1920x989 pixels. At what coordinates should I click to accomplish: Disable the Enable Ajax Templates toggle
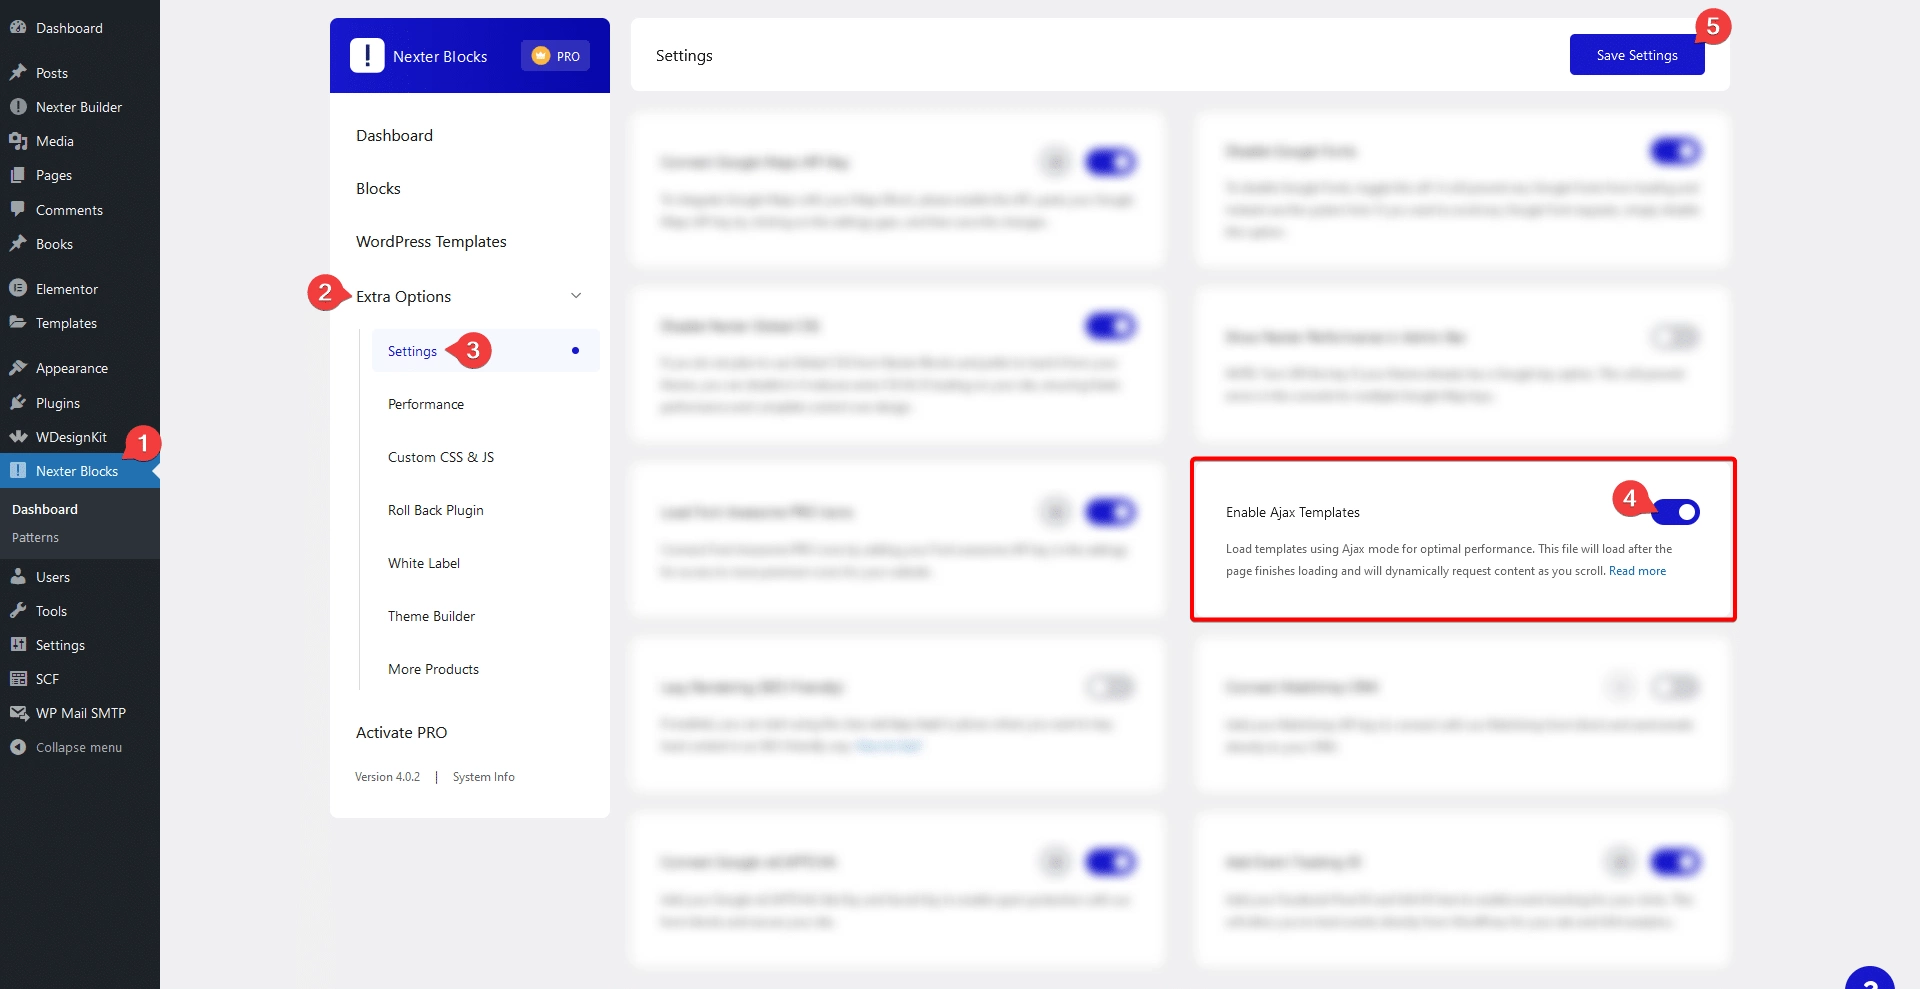tap(1678, 512)
